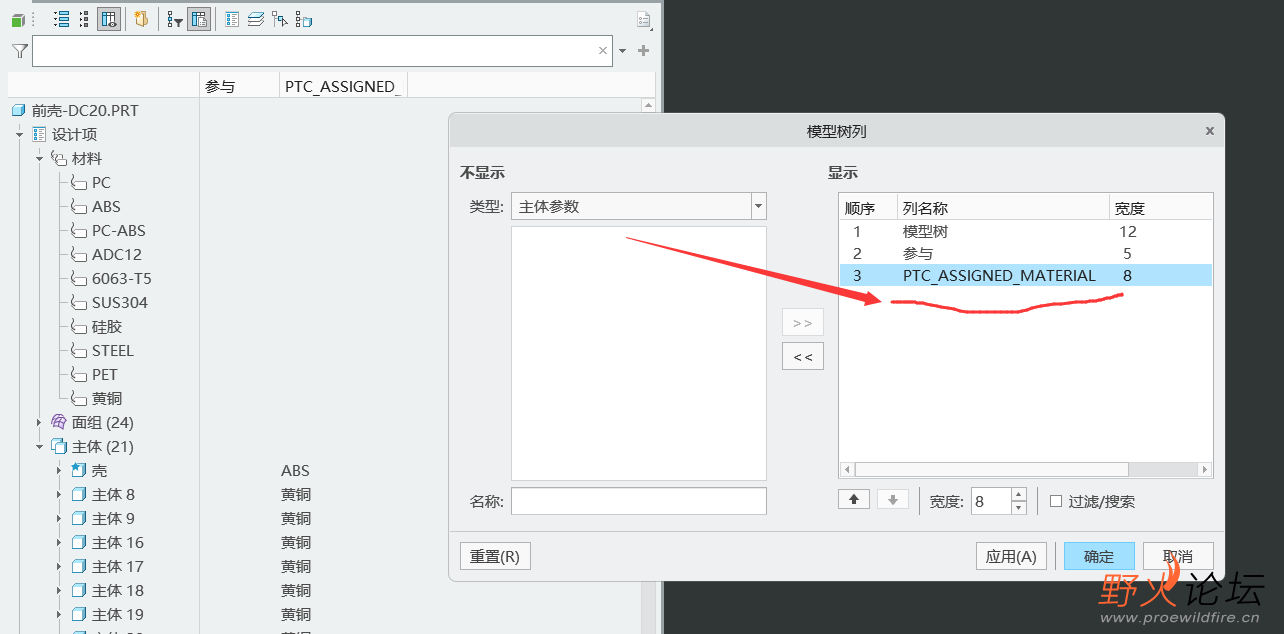Click the 名称 input field
Viewport: 1284px width, 634px height.
click(x=638, y=501)
